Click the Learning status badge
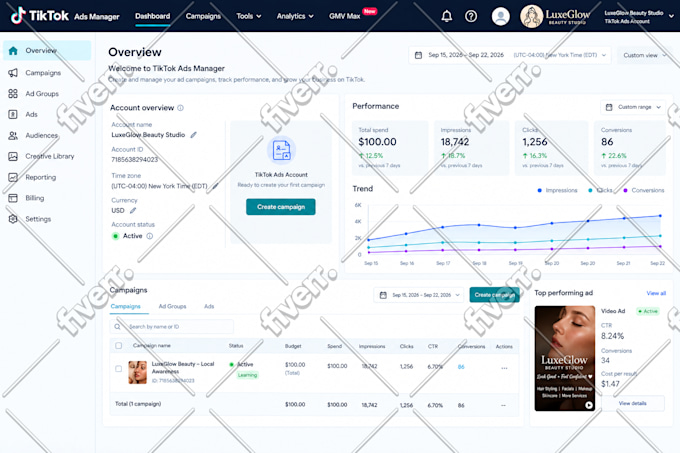The height and width of the screenshot is (453, 680). pos(247,375)
